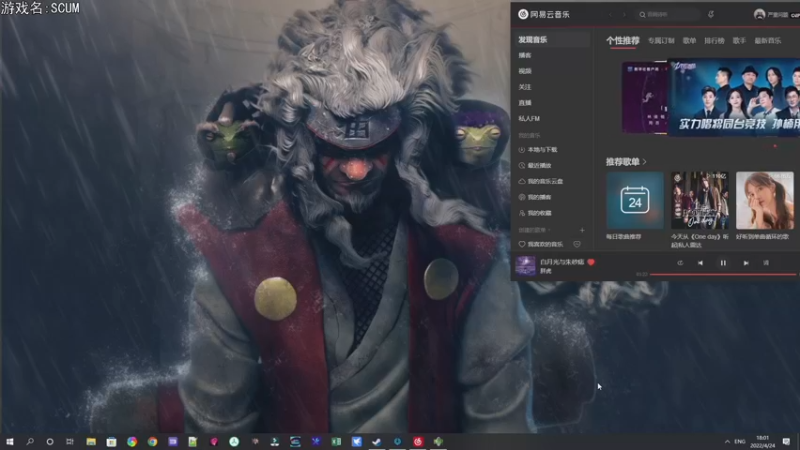Show hidden system tray icons
The width and height of the screenshot is (800, 450).
[727, 441]
